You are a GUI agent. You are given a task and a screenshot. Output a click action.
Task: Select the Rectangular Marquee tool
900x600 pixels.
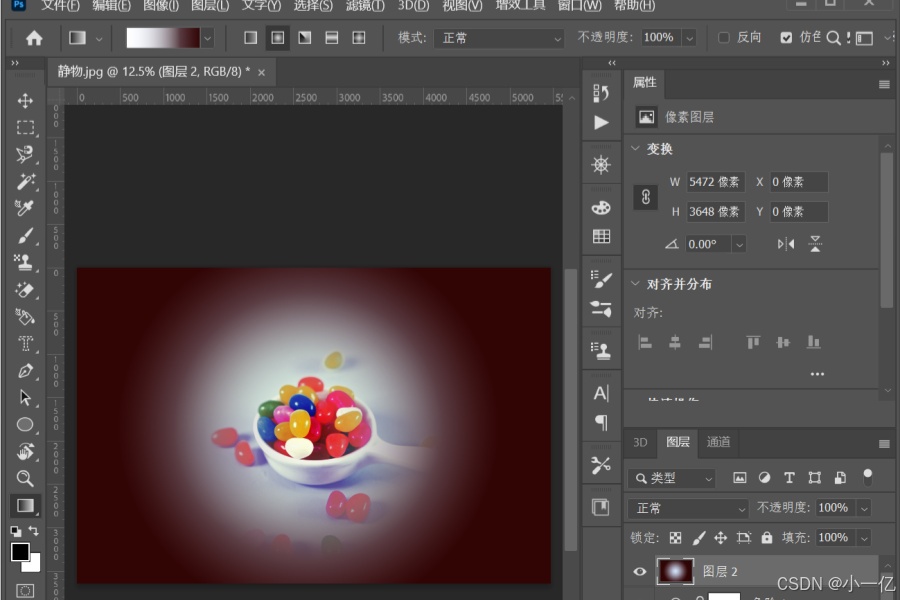pyautogui.click(x=25, y=127)
